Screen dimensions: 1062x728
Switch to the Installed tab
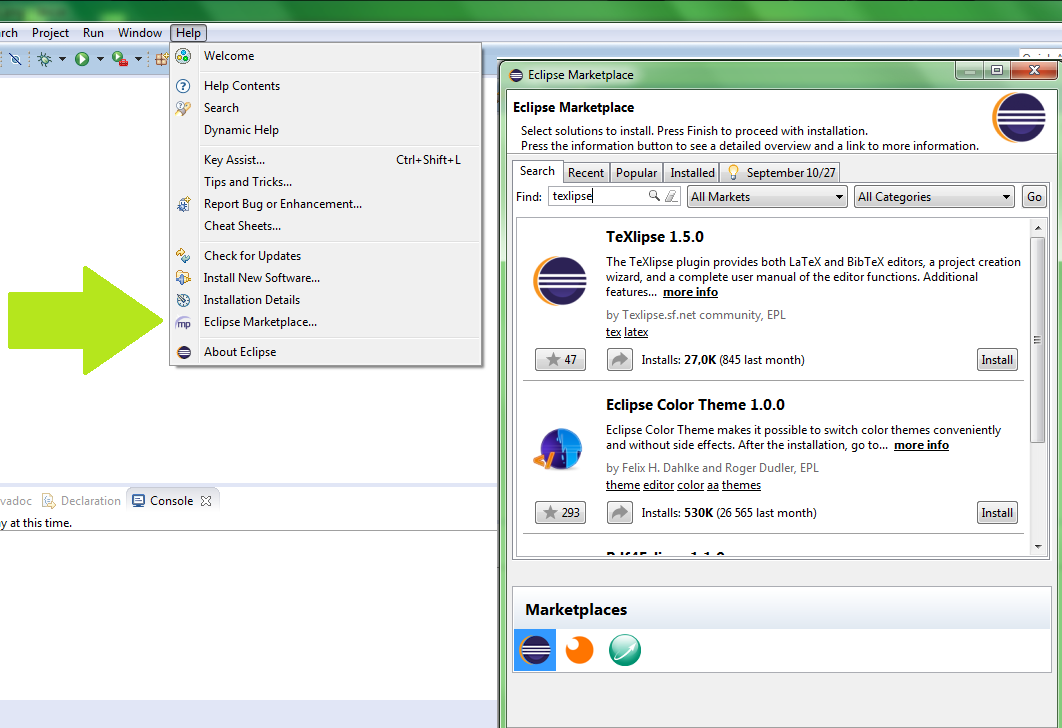click(x=692, y=173)
